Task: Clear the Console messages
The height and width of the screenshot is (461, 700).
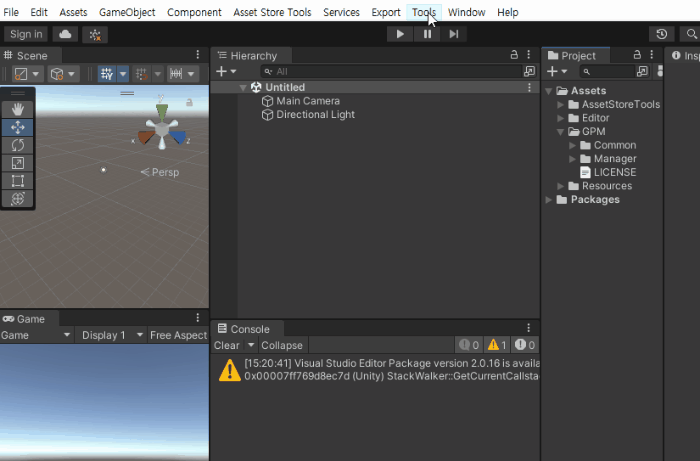Action: (x=227, y=345)
